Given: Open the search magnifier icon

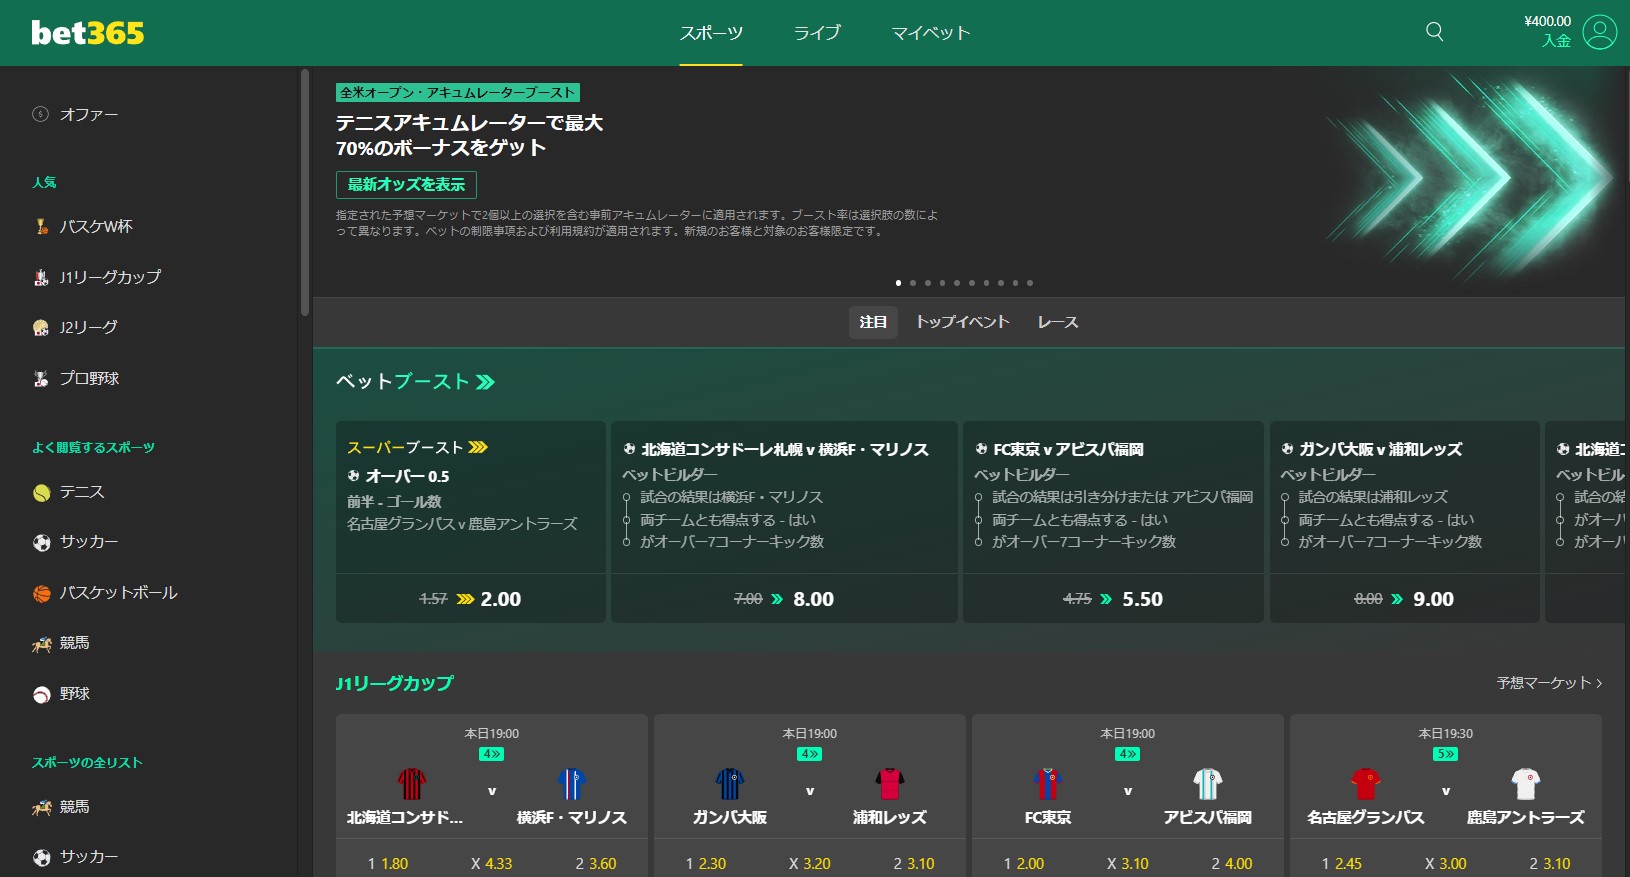Looking at the screenshot, I should [x=1434, y=32].
